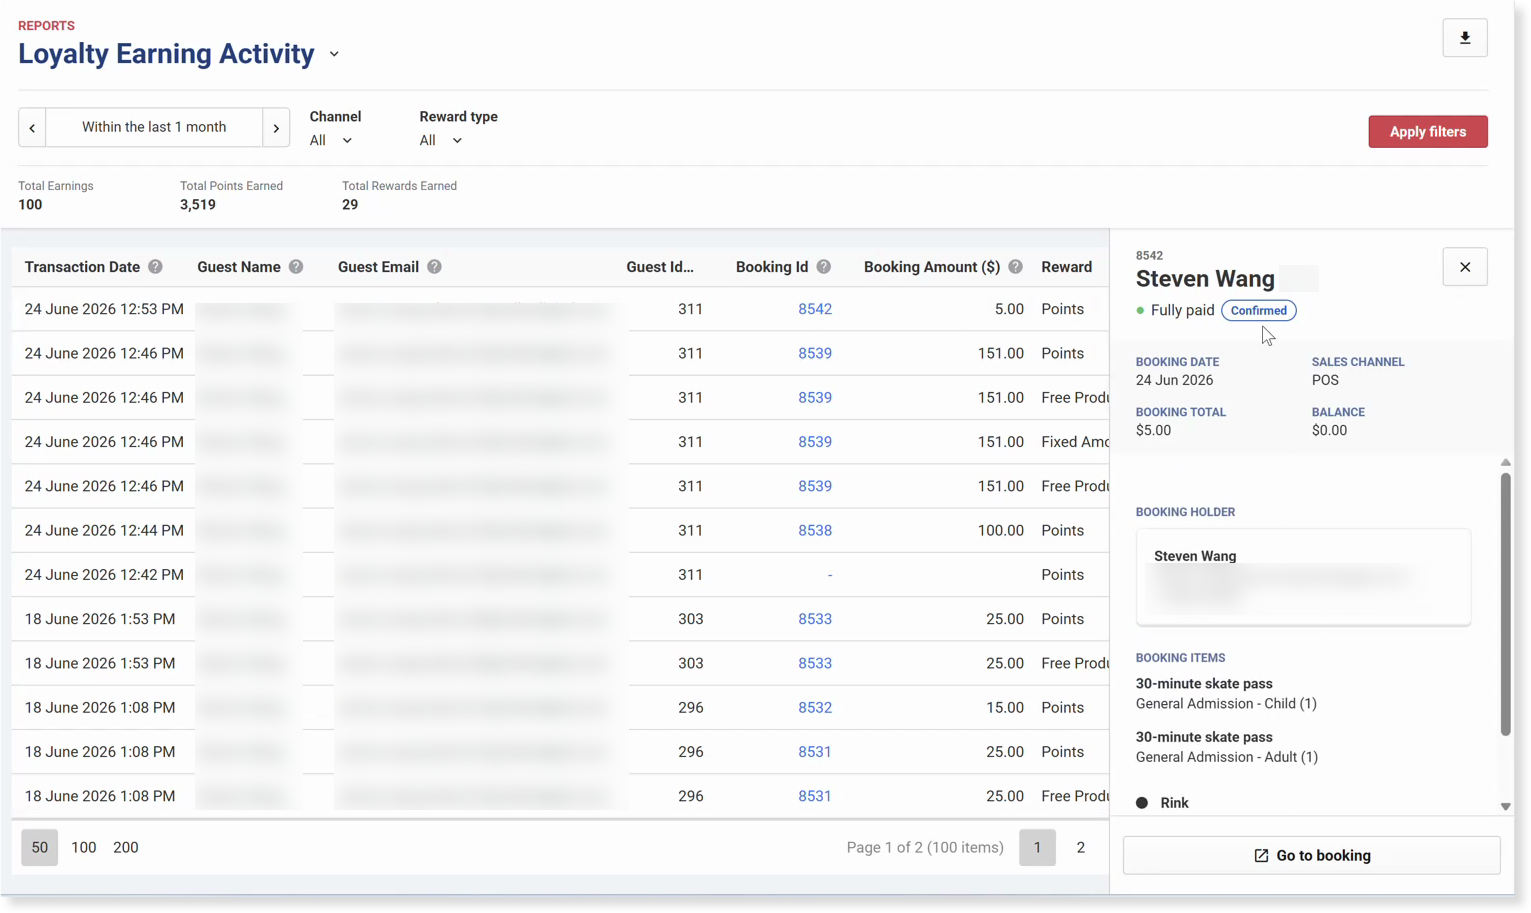The image size is (1531, 913).
Task: Click the booking date 24 Jun 2026
Action: click(1174, 380)
